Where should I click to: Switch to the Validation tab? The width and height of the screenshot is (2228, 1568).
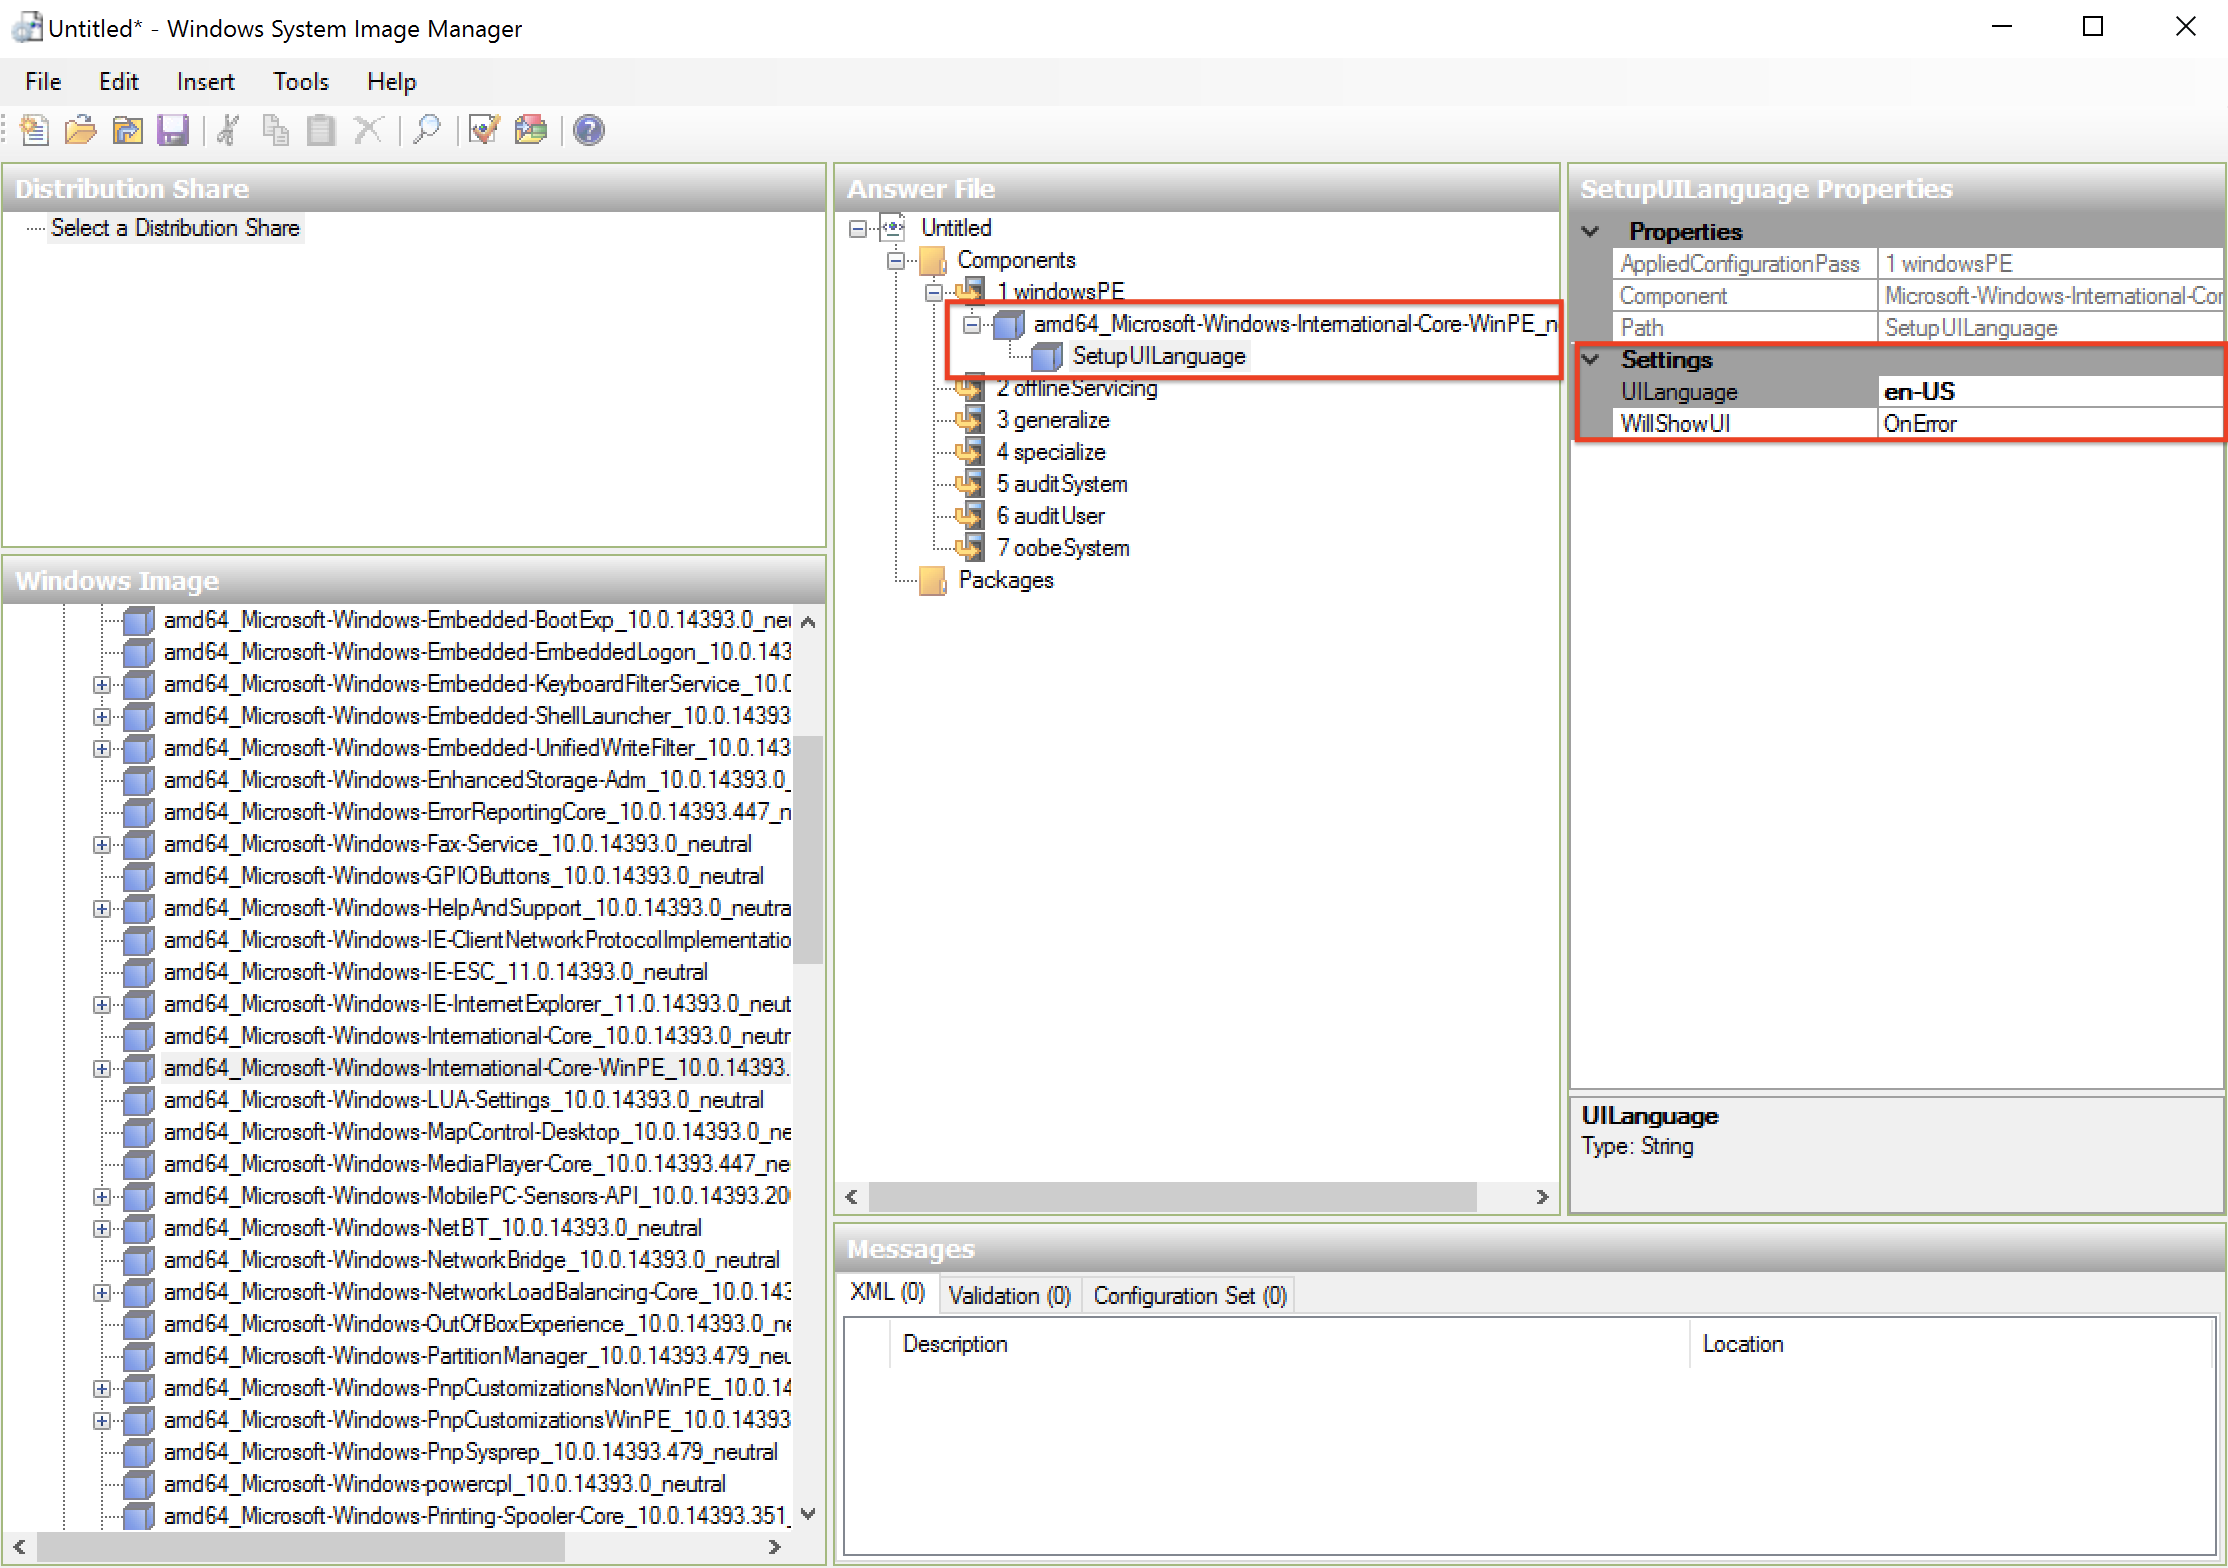(x=1008, y=1295)
